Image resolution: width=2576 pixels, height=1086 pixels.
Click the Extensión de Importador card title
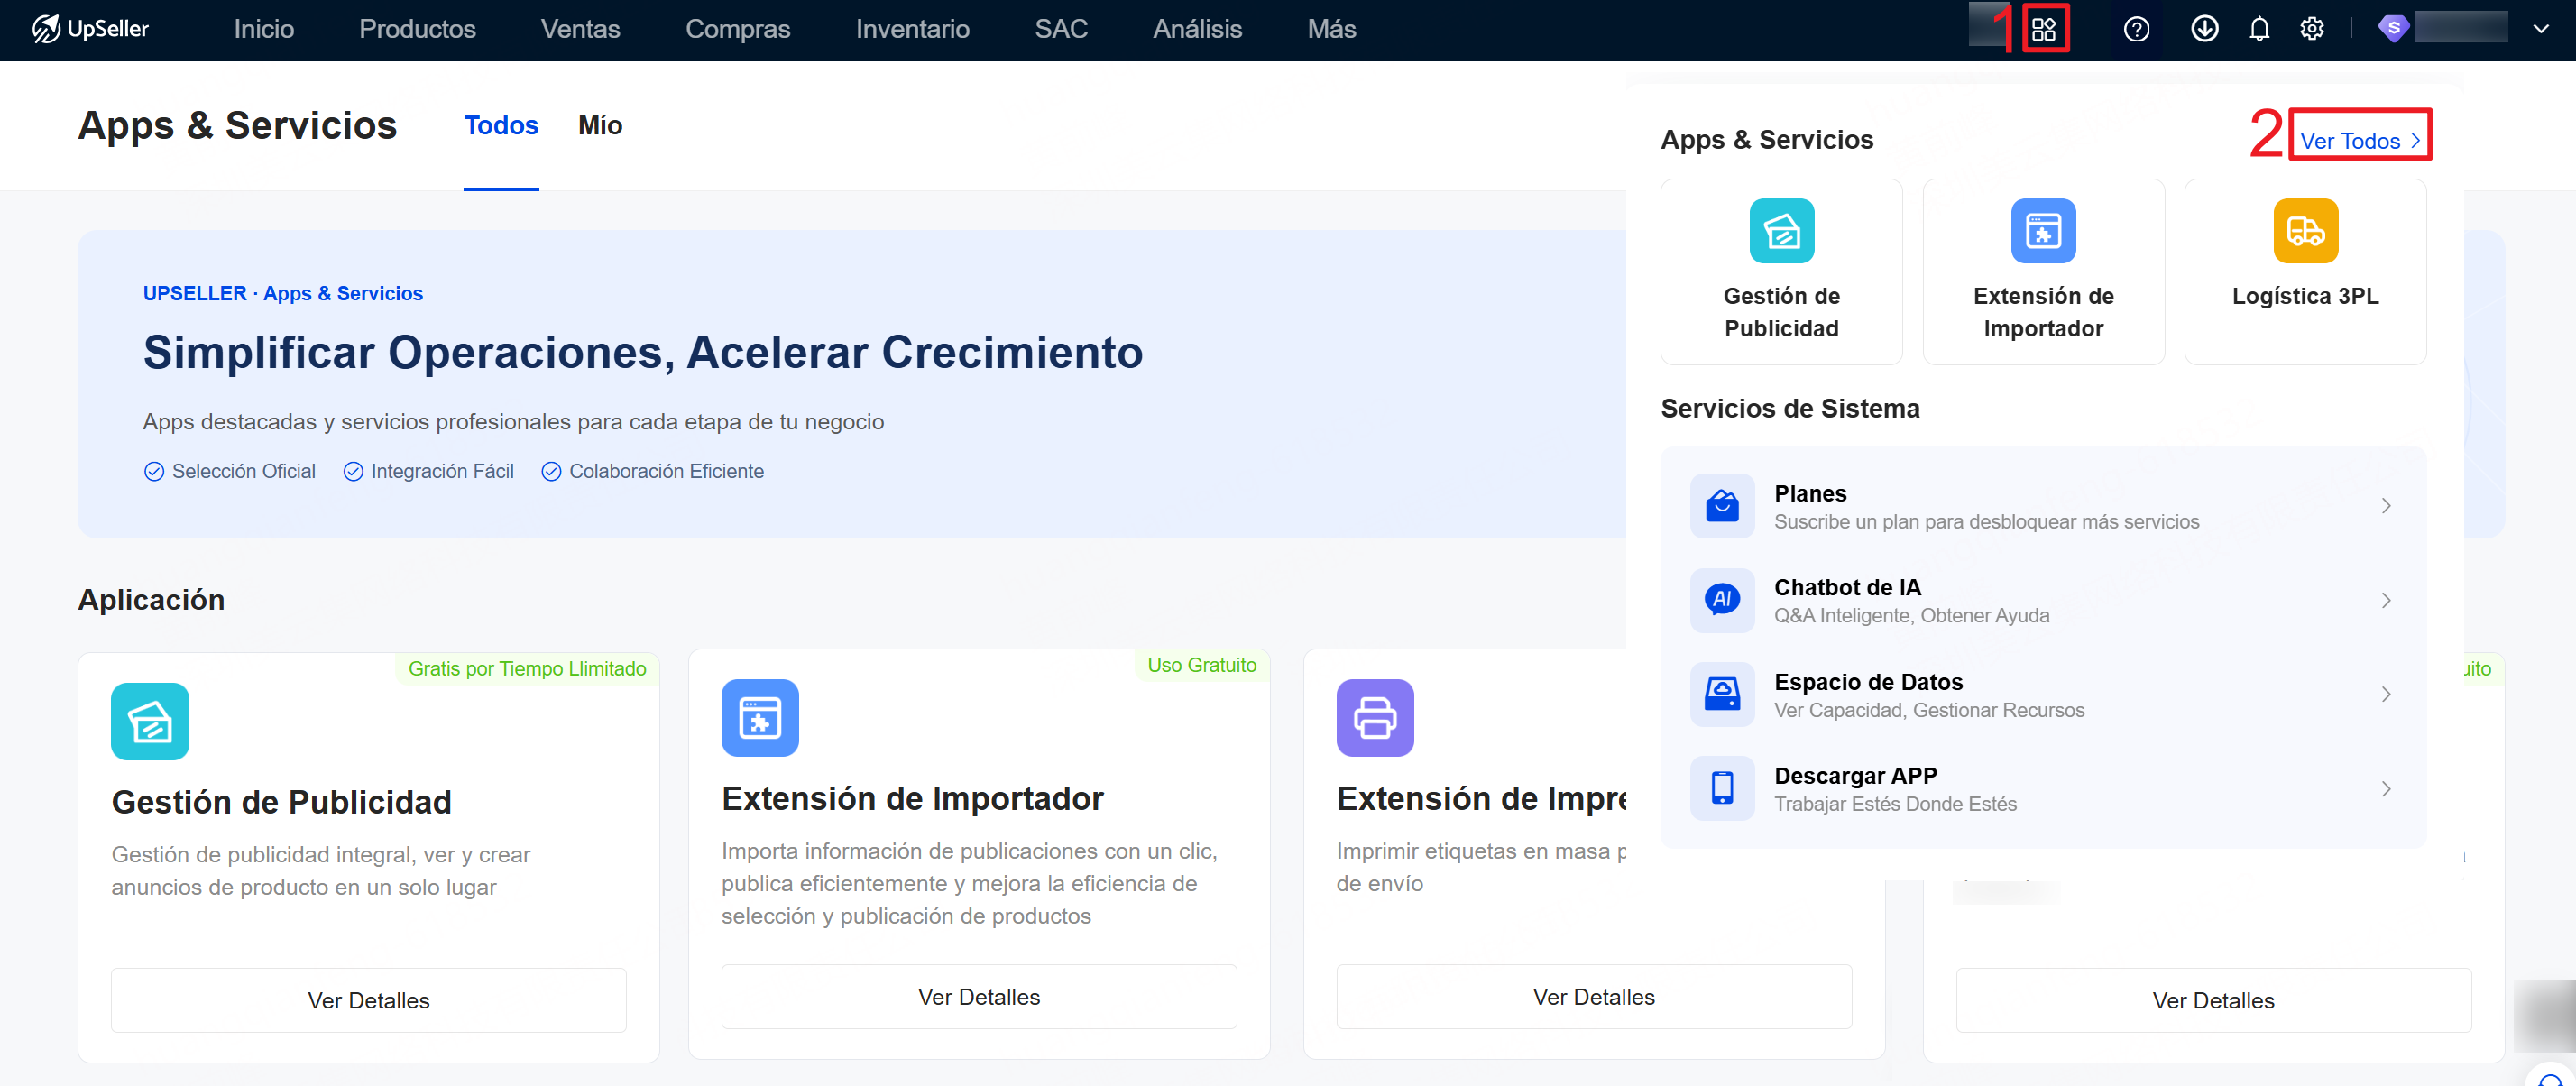click(912, 798)
